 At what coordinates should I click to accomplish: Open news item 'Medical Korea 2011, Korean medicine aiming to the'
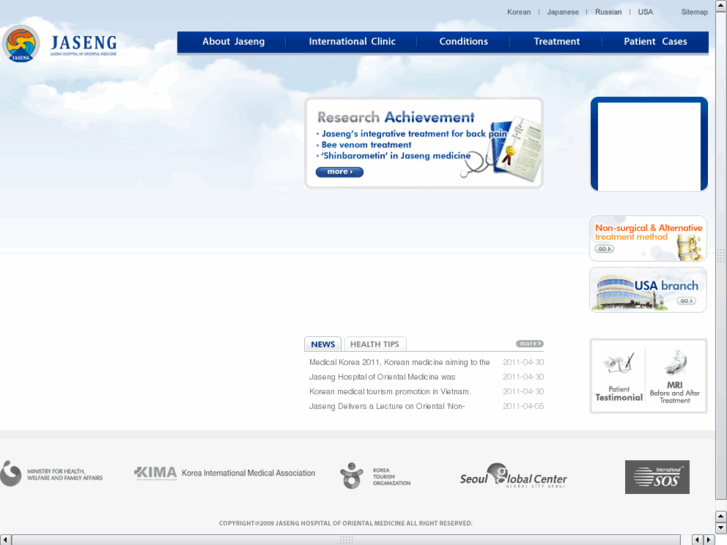tap(400, 362)
